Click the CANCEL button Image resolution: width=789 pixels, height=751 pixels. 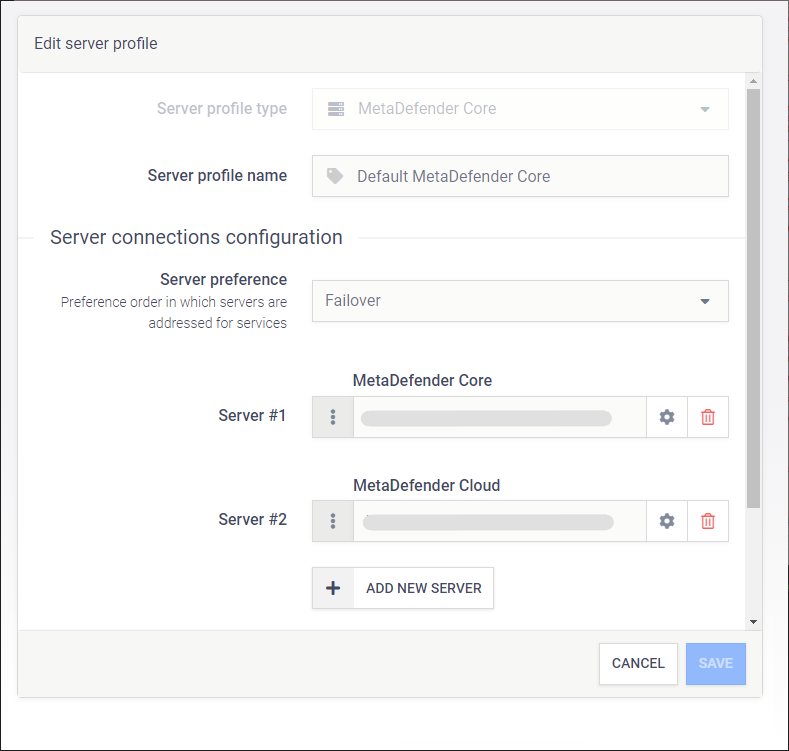coord(638,663)
